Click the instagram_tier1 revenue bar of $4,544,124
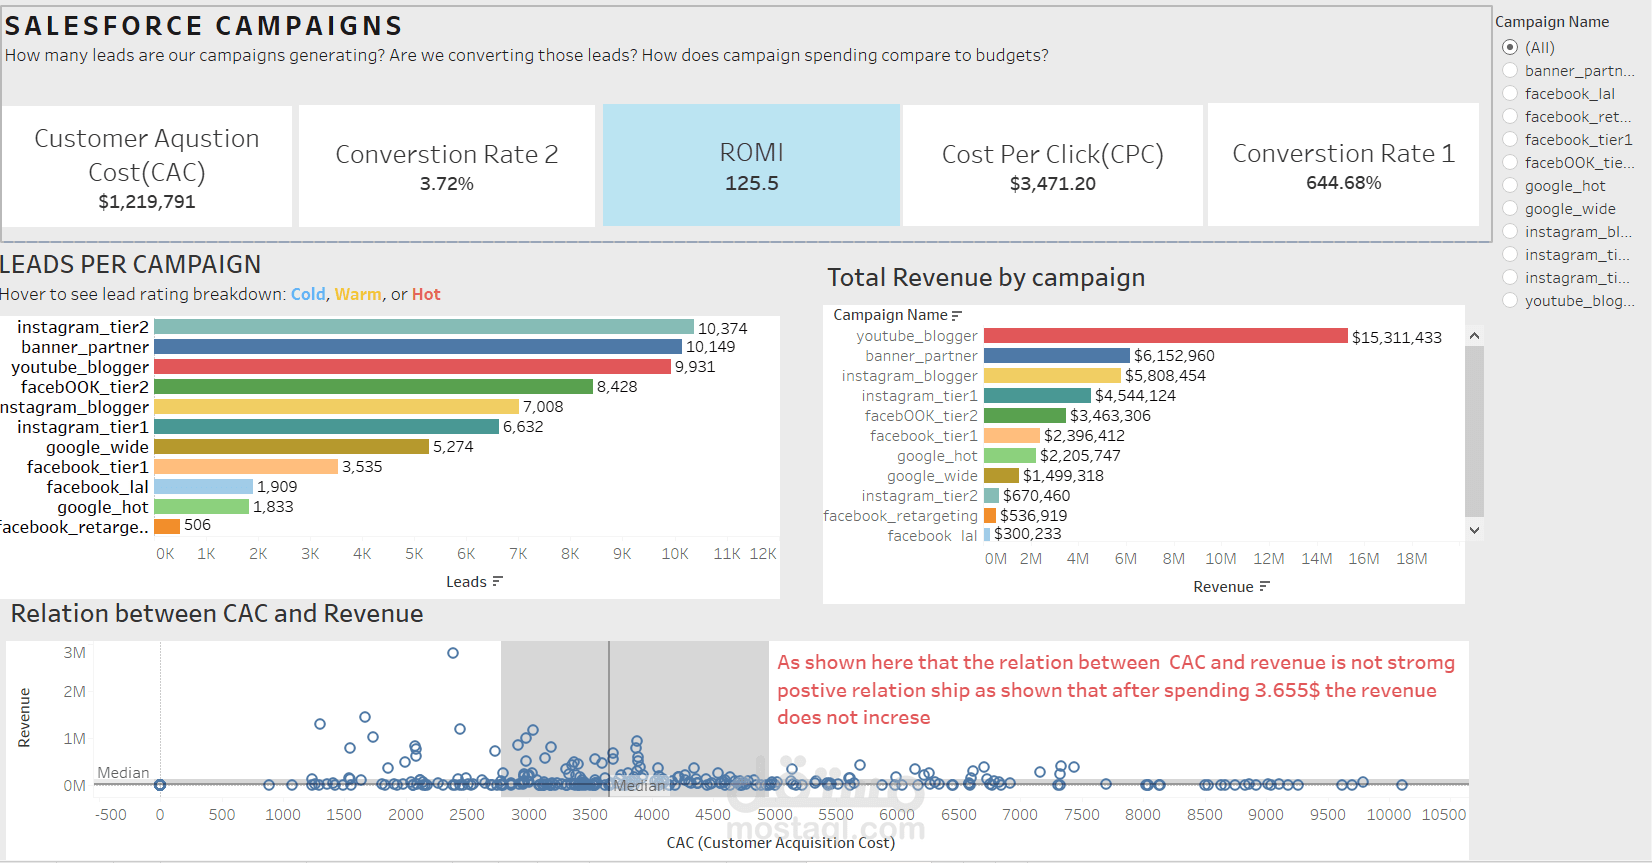This screenshot has width=1652, height=863. click(1037, 396)
